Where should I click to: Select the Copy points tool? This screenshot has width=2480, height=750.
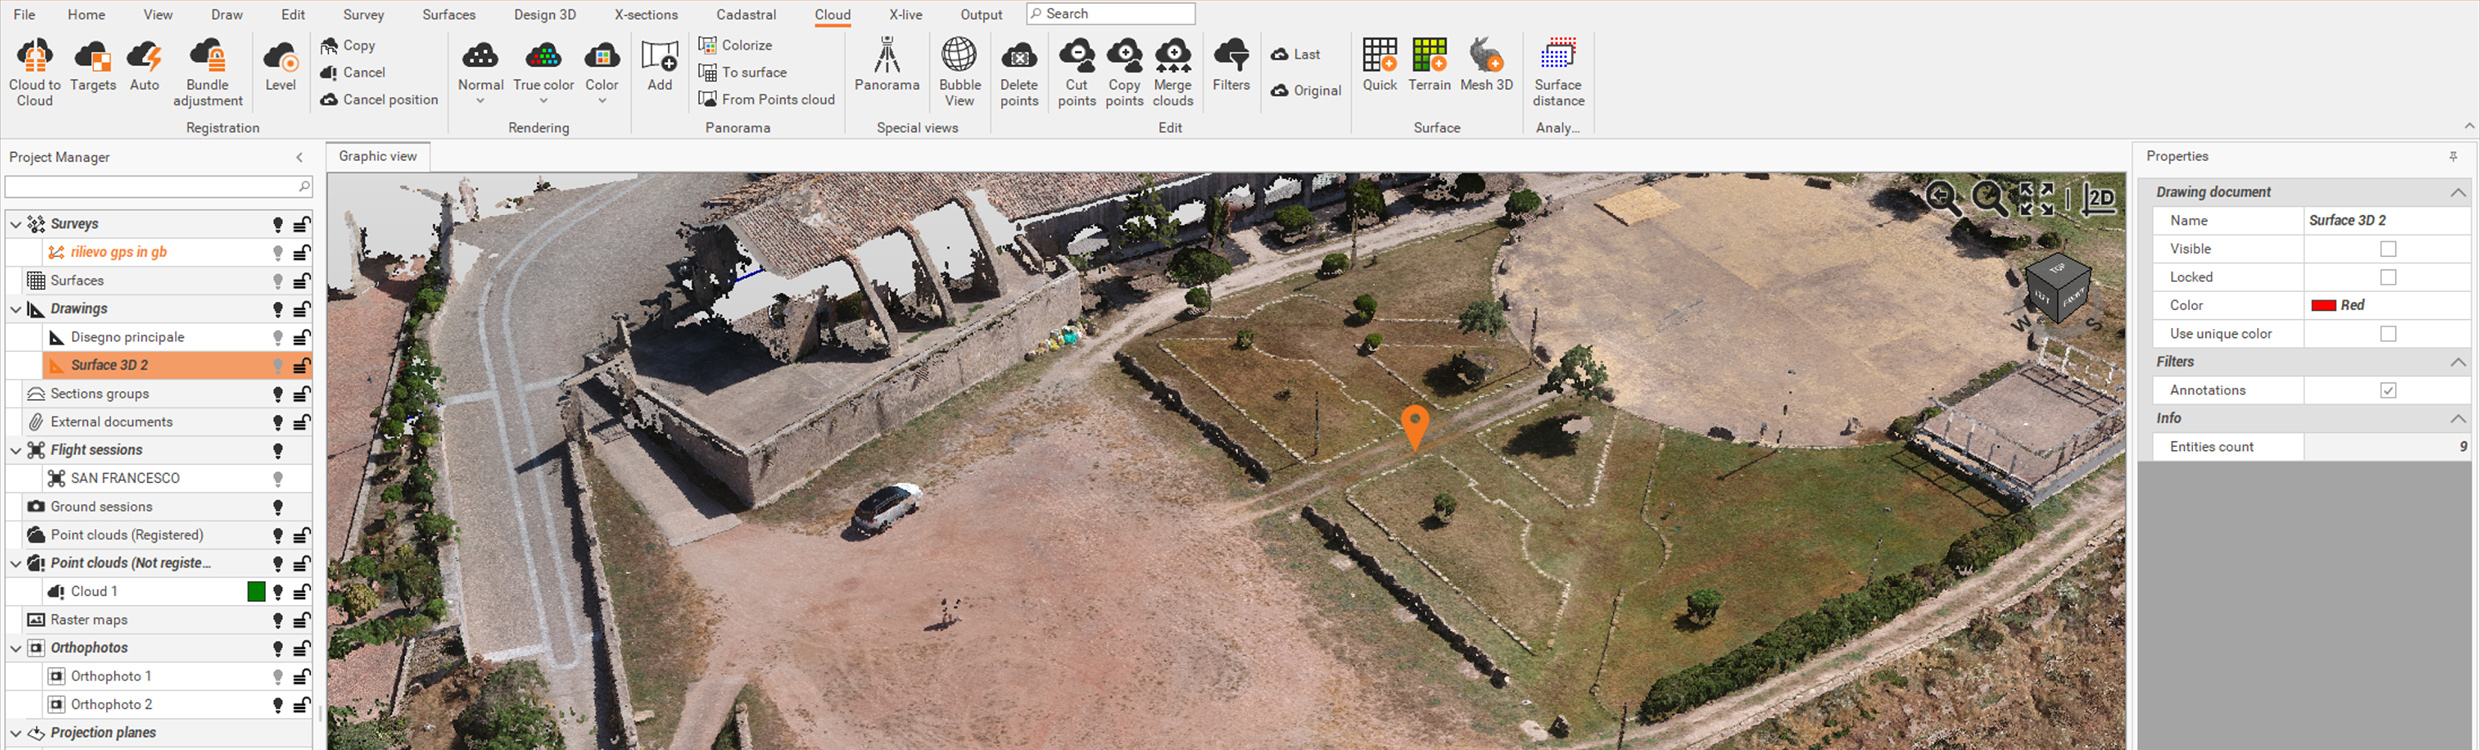[x=1125, y=72]
